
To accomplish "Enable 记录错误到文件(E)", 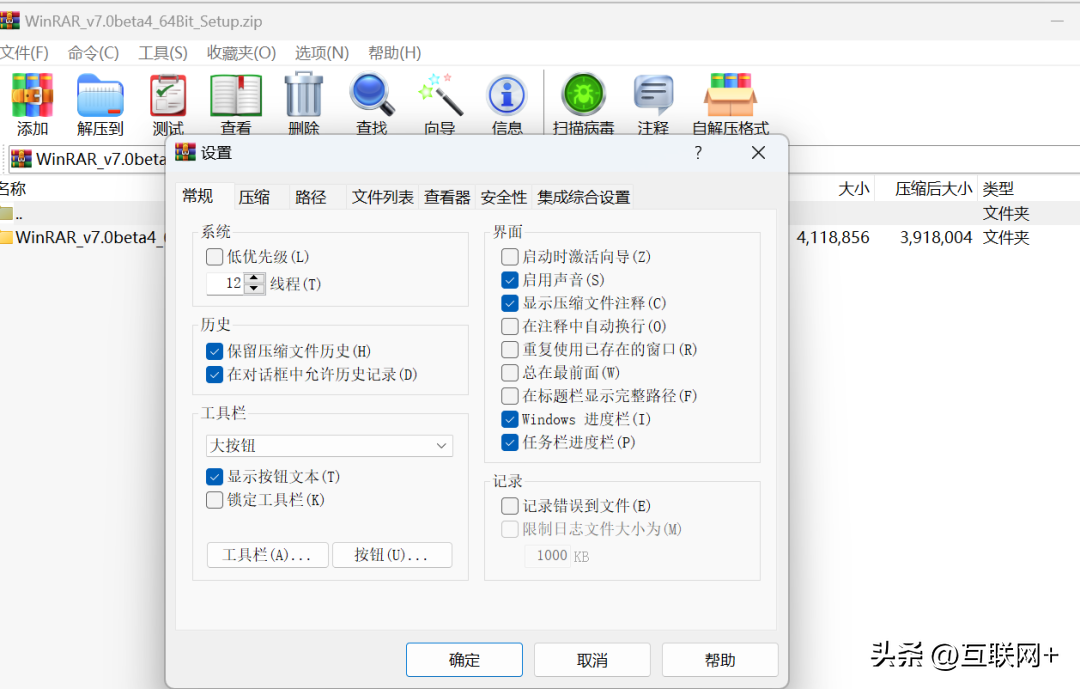I will click(510, 506).
